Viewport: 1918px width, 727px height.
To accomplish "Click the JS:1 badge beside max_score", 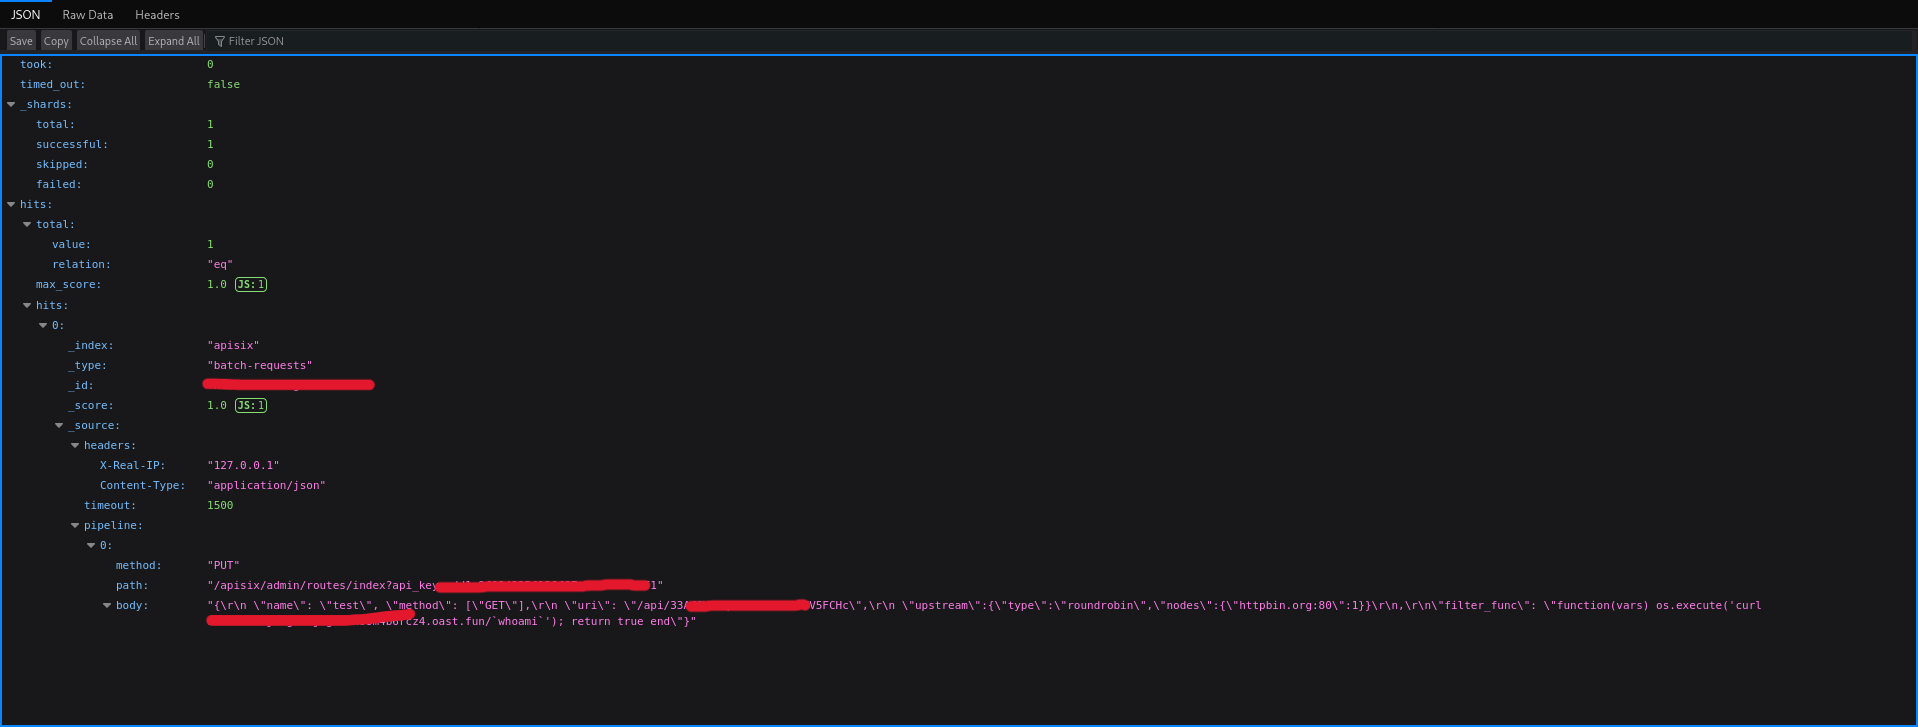I will click(x=251, y=285).
